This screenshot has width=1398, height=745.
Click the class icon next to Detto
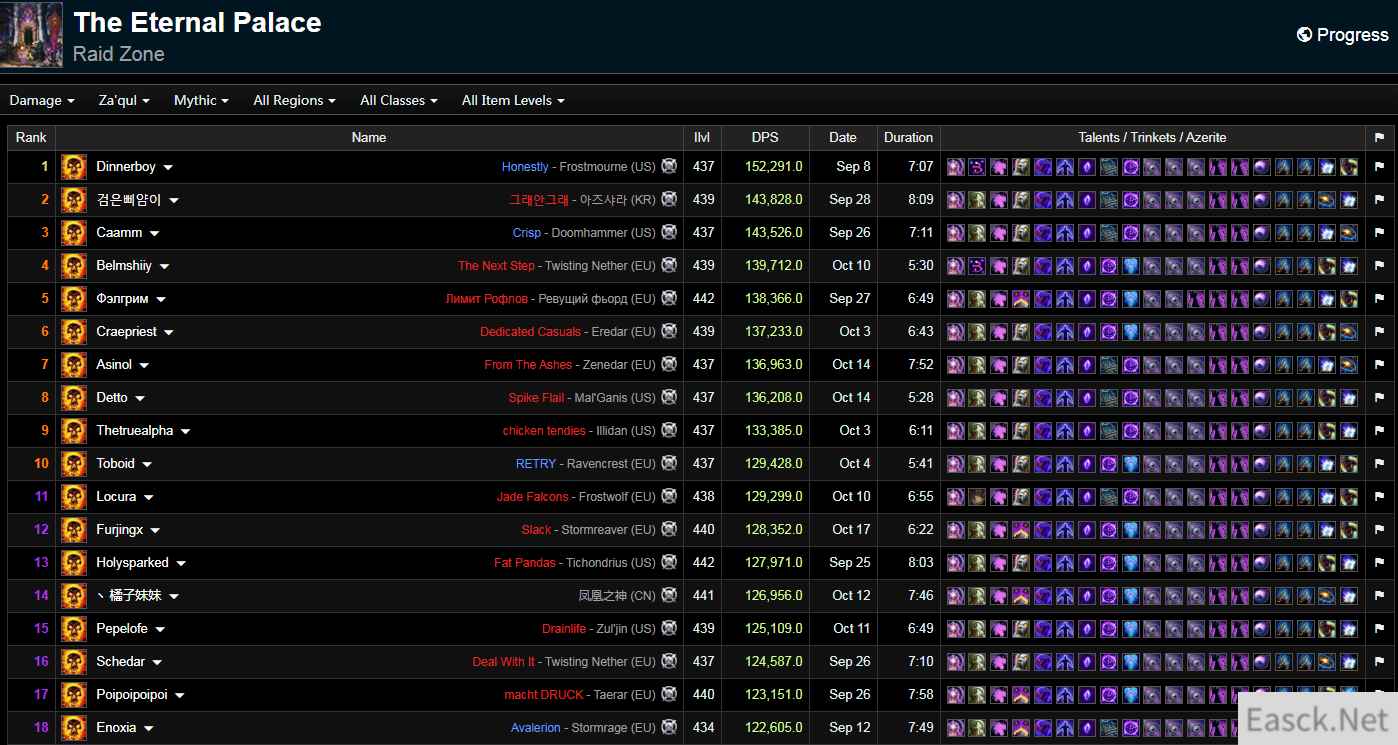[74, 398]
